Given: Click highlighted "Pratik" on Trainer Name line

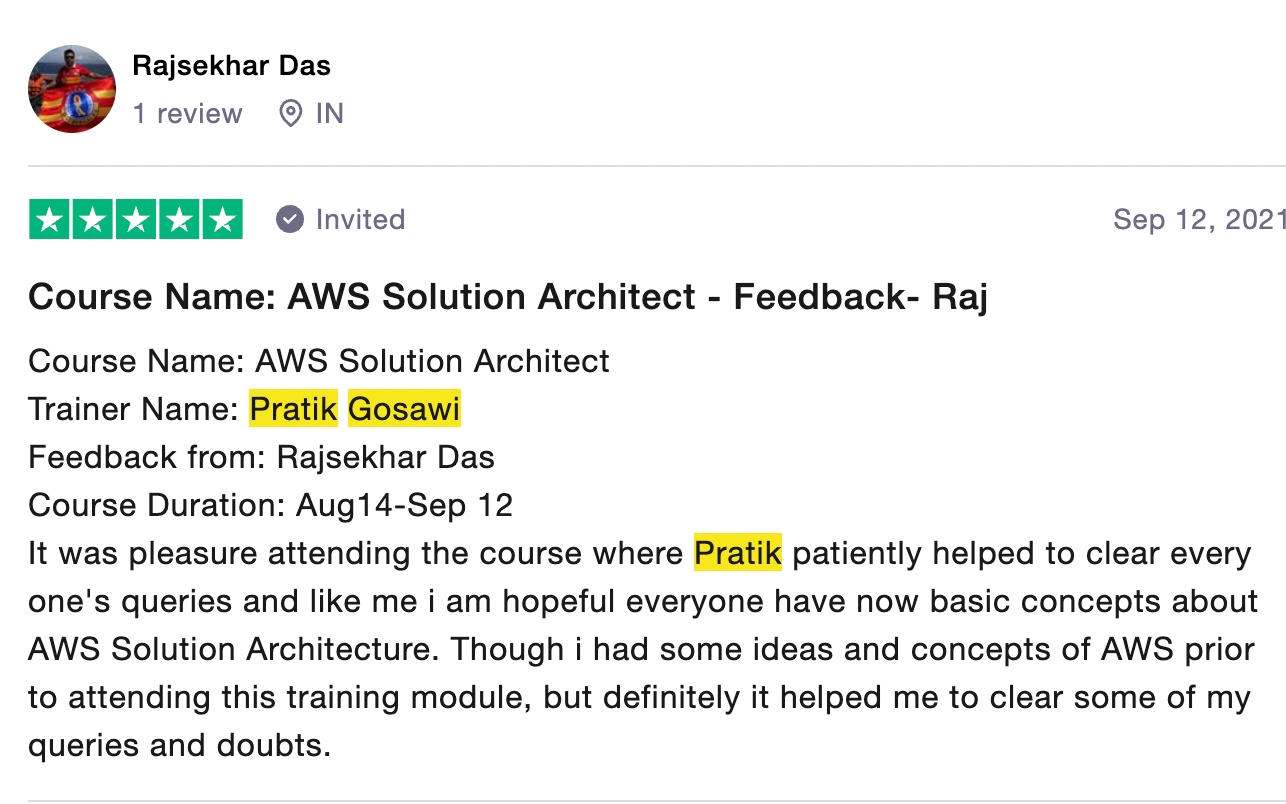Looking at the screenshot, I should [294, 409].
